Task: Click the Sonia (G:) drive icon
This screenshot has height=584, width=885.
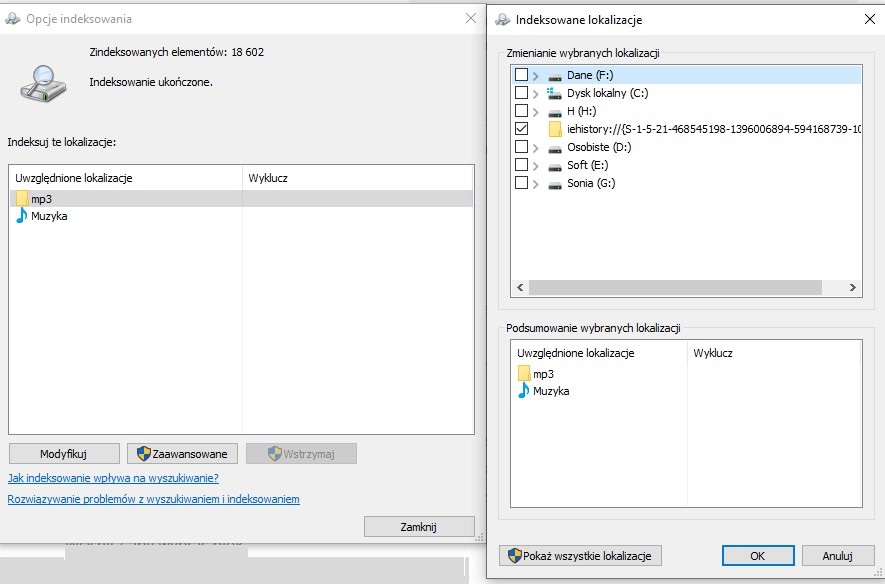Action: click(x=555, y=183)
